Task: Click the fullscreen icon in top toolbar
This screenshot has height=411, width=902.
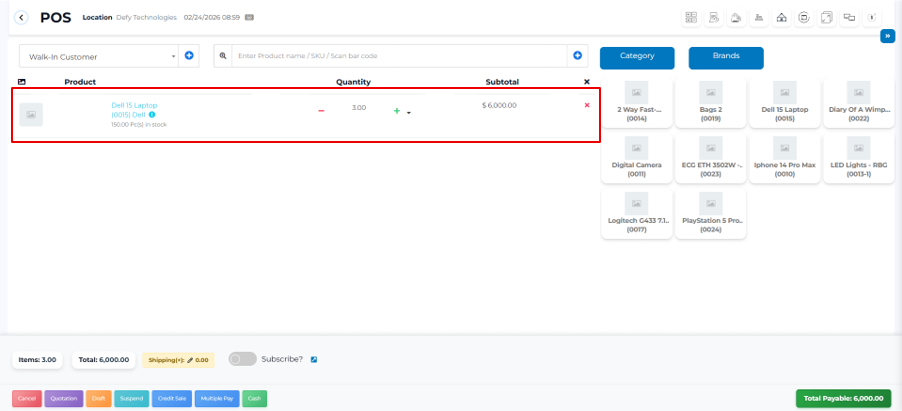Action: [827, 17]
